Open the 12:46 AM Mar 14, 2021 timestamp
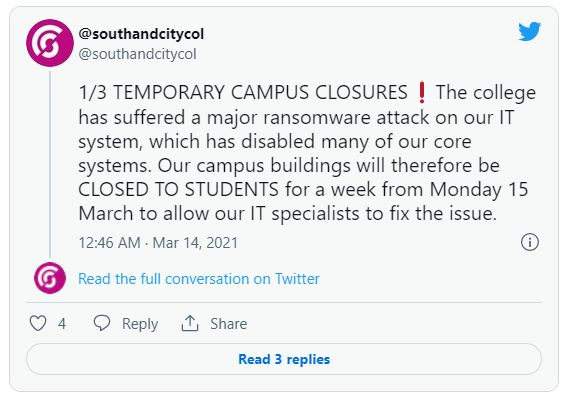This screenshot has height=398, width=564. pos(158,243)
